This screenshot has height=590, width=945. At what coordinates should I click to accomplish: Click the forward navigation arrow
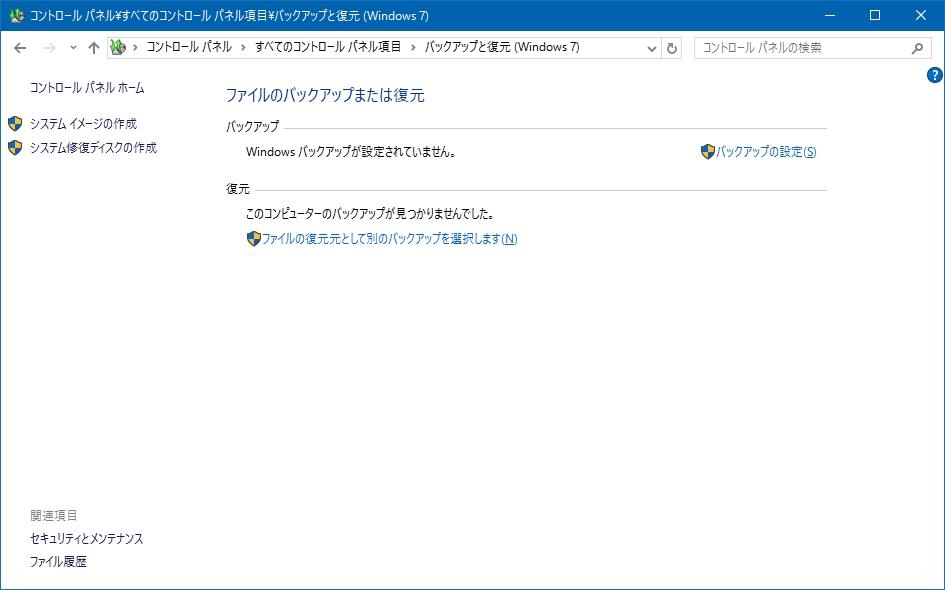(49, 48)
